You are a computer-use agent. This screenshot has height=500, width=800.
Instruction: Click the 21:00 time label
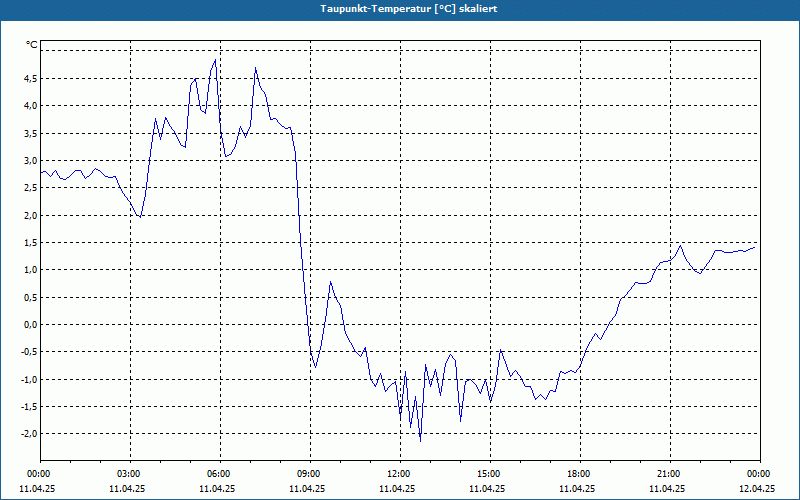(x=670, y=474)
